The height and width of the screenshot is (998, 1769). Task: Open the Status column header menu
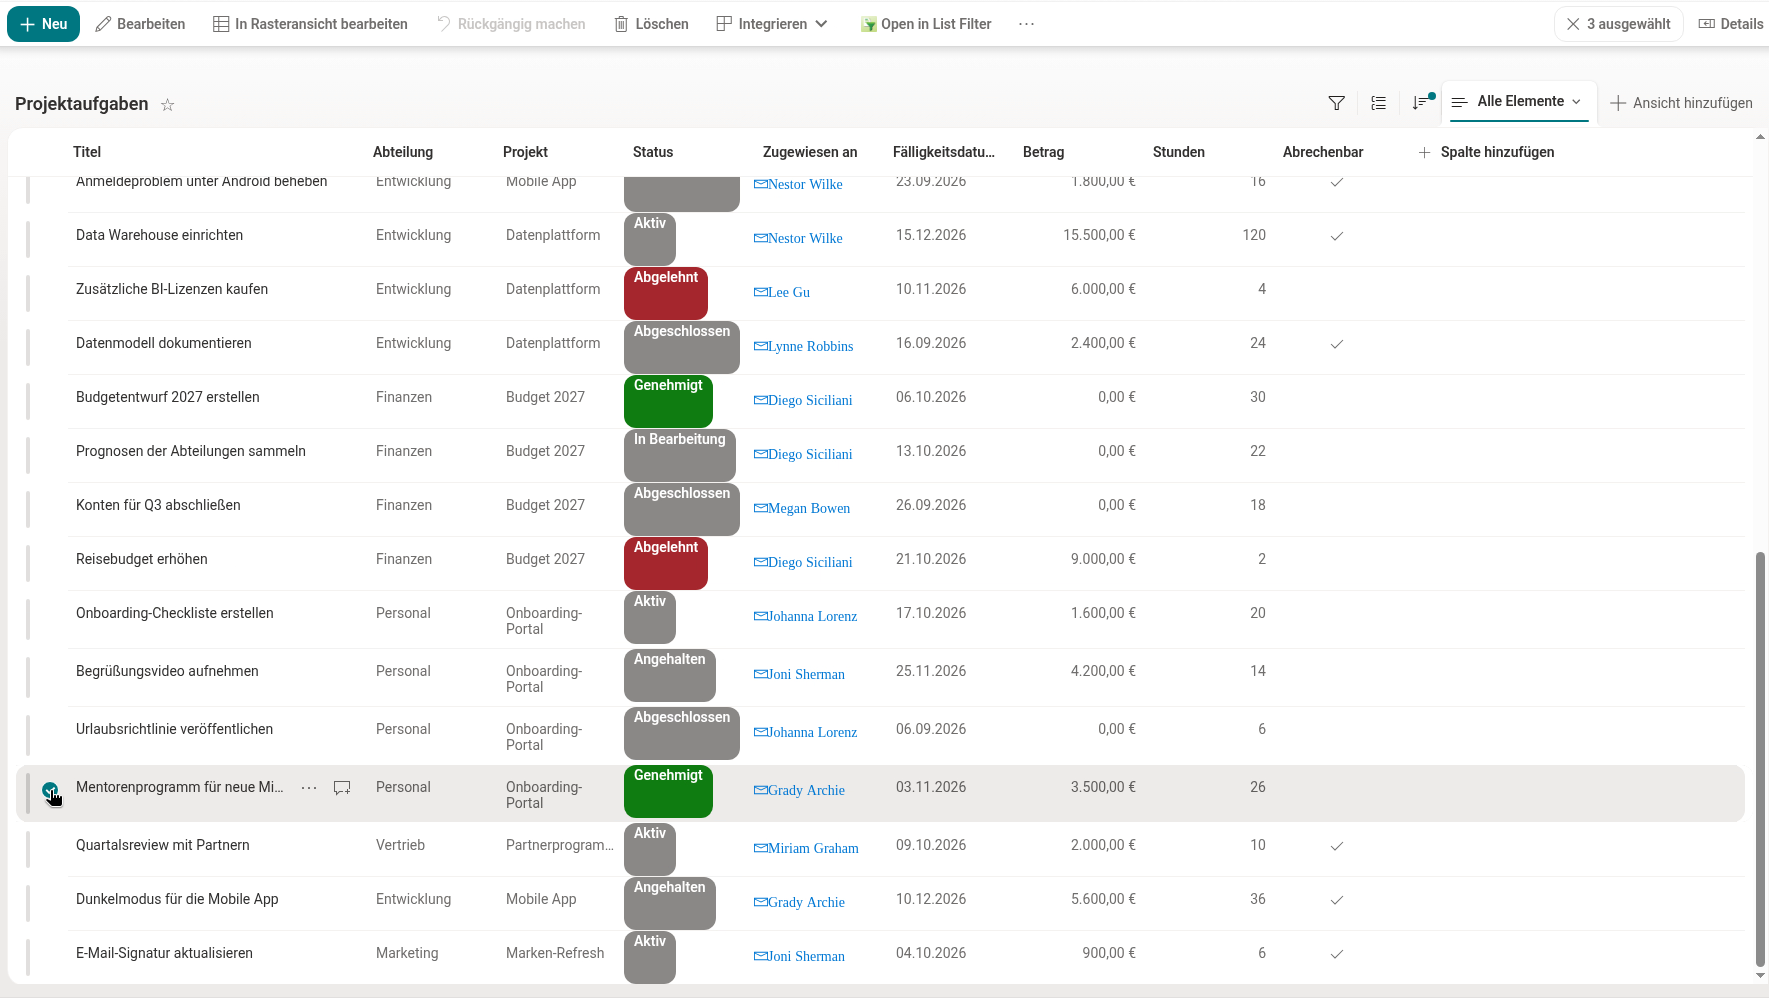[653, 152]
